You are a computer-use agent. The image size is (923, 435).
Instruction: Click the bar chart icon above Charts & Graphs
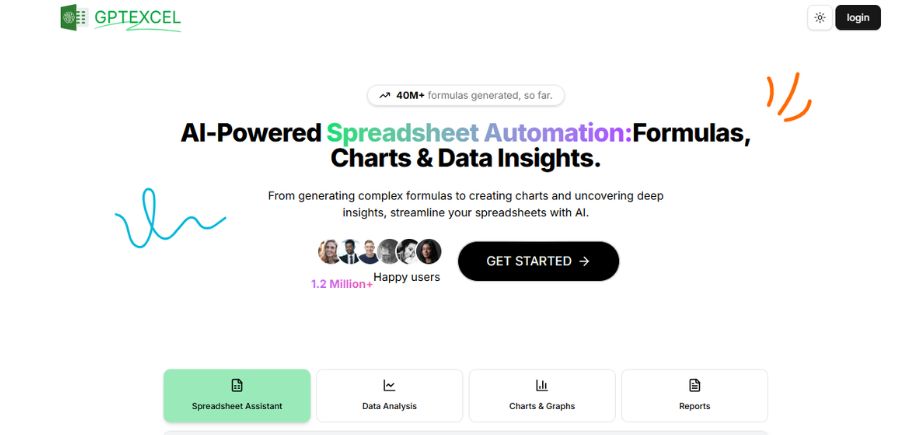(542, 386)
